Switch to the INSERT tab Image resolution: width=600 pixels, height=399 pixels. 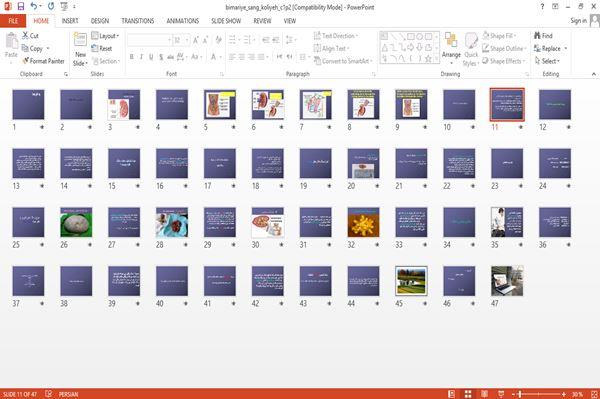click(70, 21)
